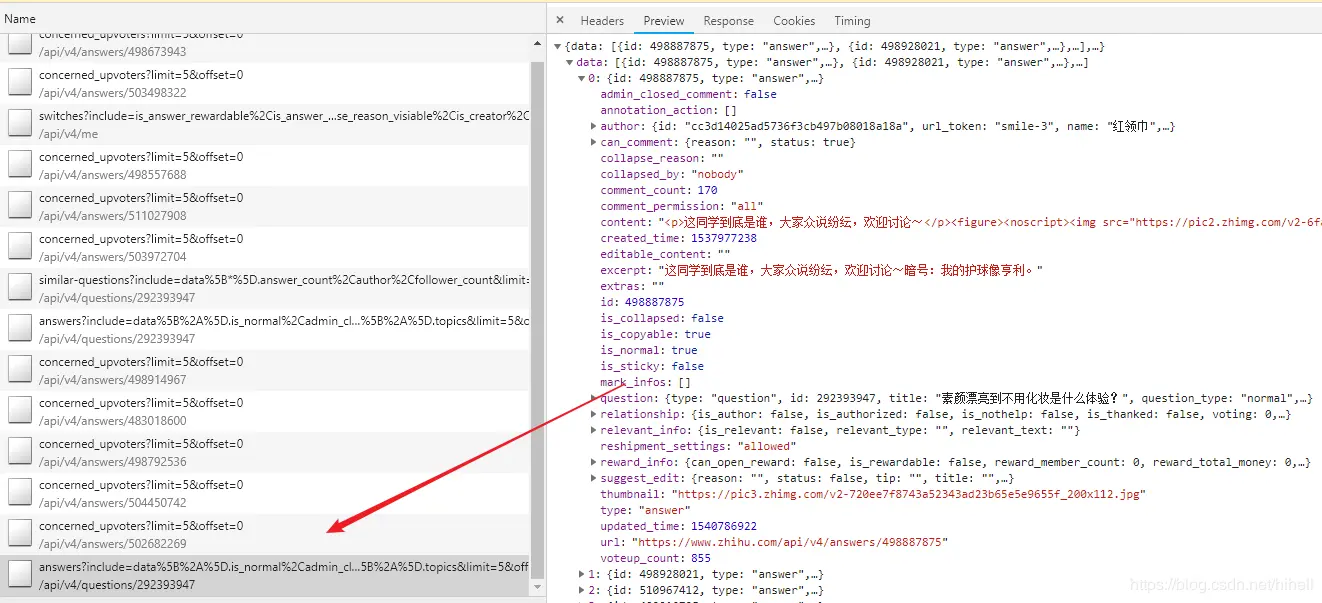Click the collapsed_by: "nobody" line
The image size is (1322, 603).
point(670,174)
